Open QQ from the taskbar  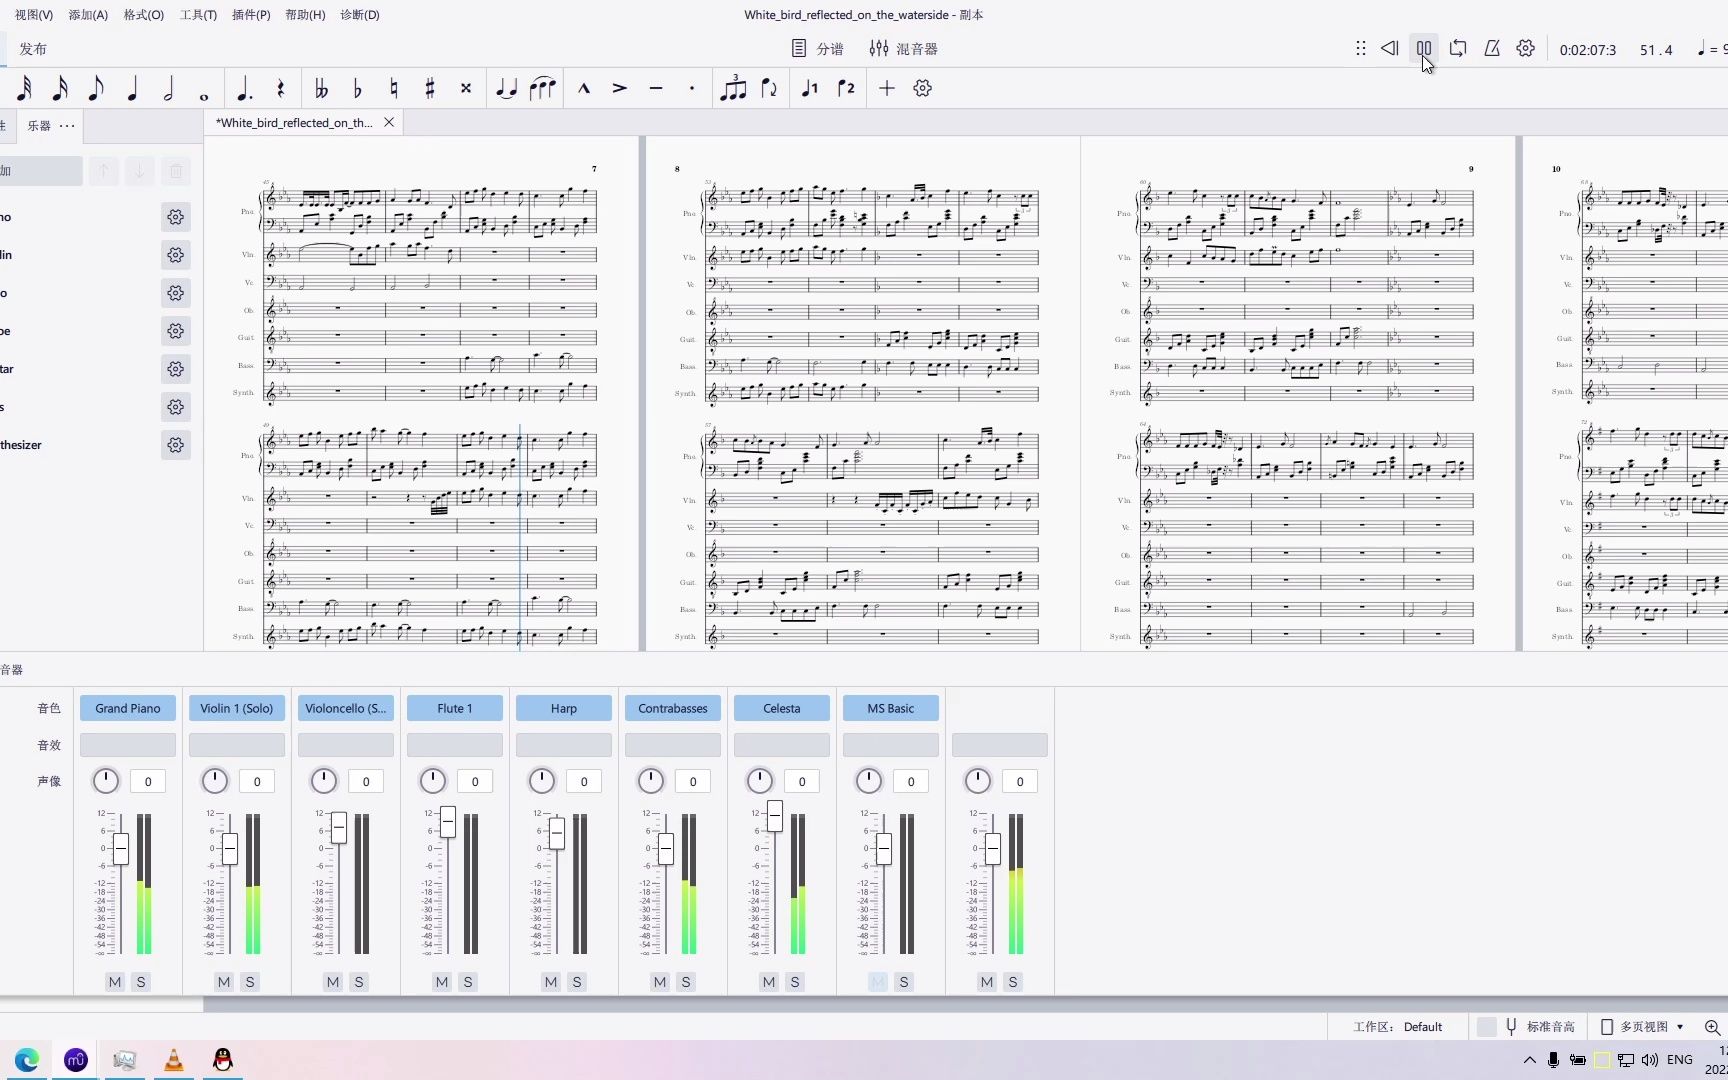point(222,1060)
